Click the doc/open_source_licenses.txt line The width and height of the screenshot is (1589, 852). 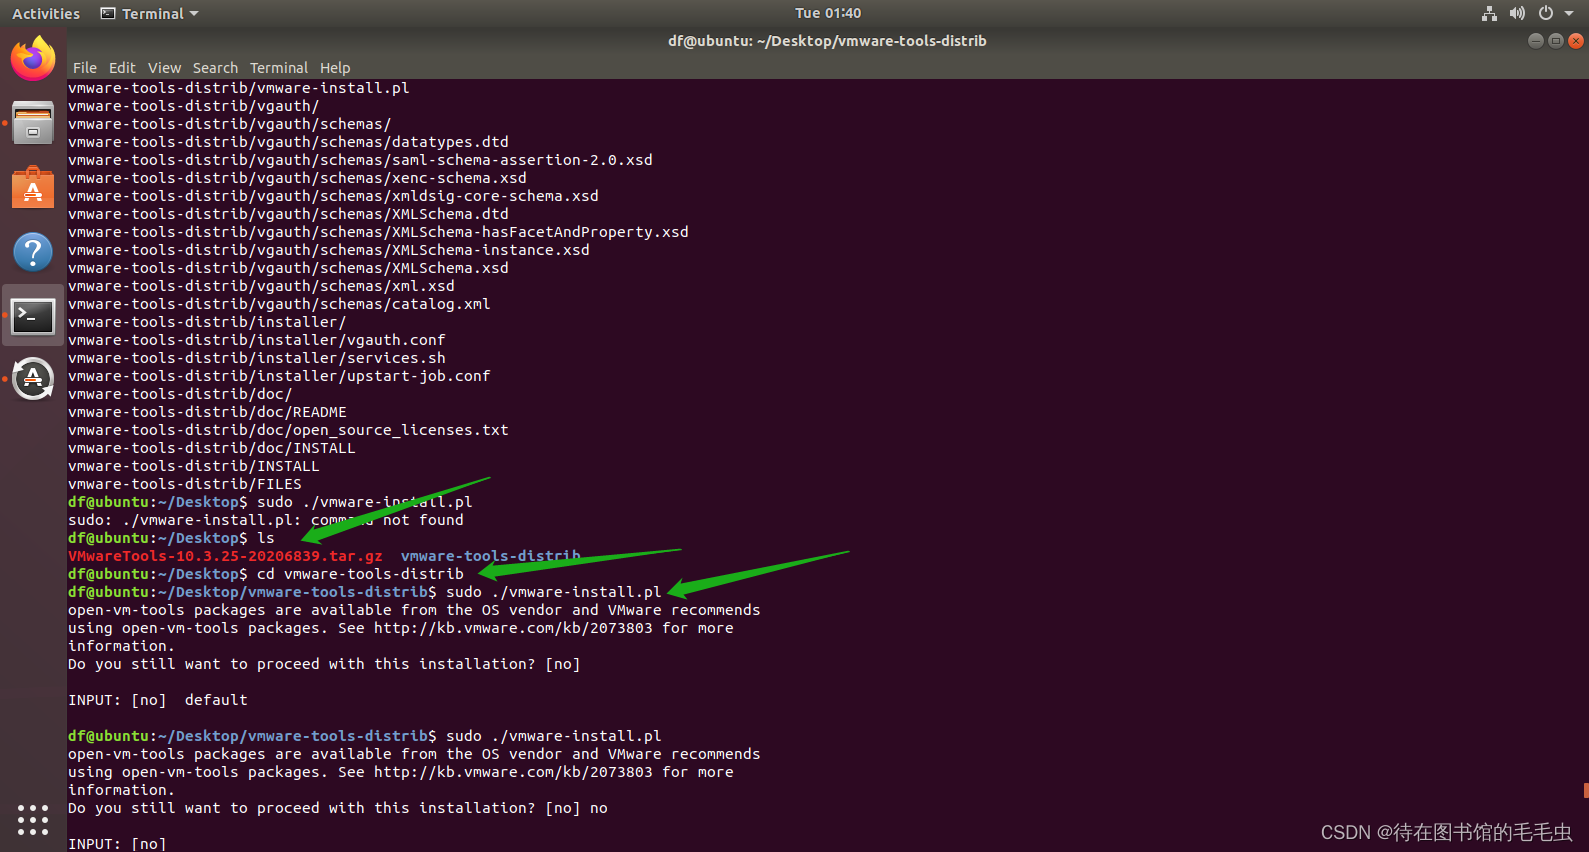288,430
